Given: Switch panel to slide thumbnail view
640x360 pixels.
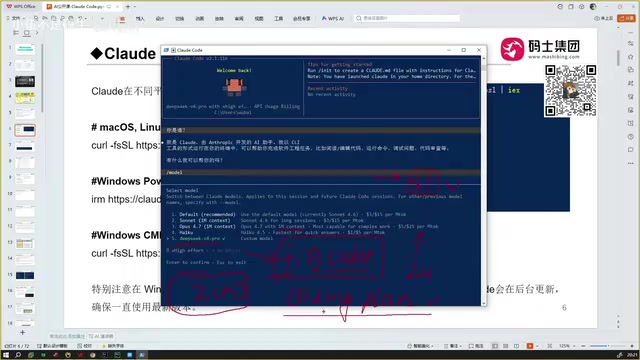Looking at the screenshot, I should point(27,33).
